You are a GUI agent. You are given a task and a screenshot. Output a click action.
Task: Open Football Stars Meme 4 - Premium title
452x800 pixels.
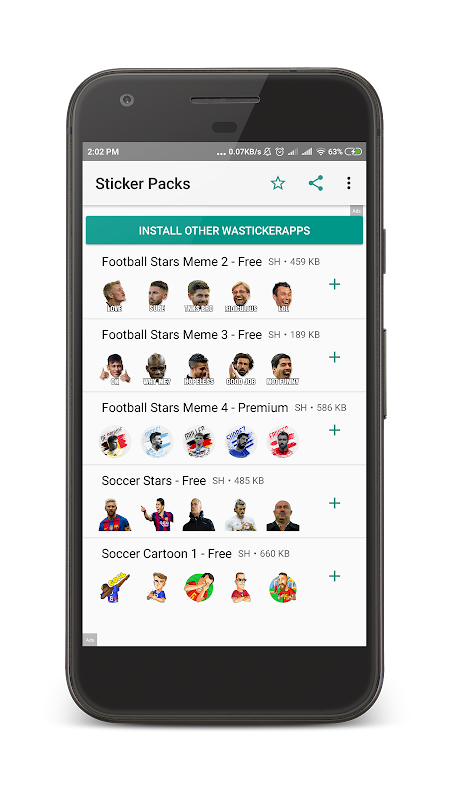[x=195, y=408]
